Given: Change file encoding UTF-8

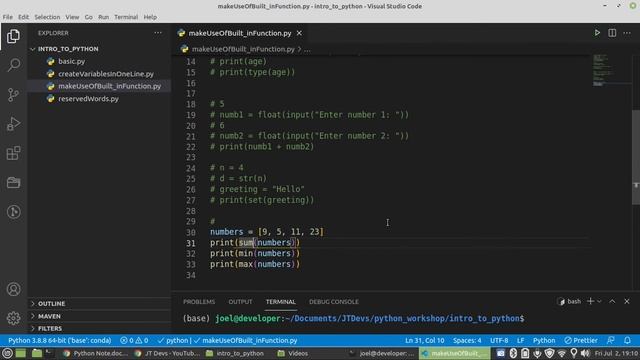Looking at the screenshot, I should pyautogui.click(x=499, y=340).
